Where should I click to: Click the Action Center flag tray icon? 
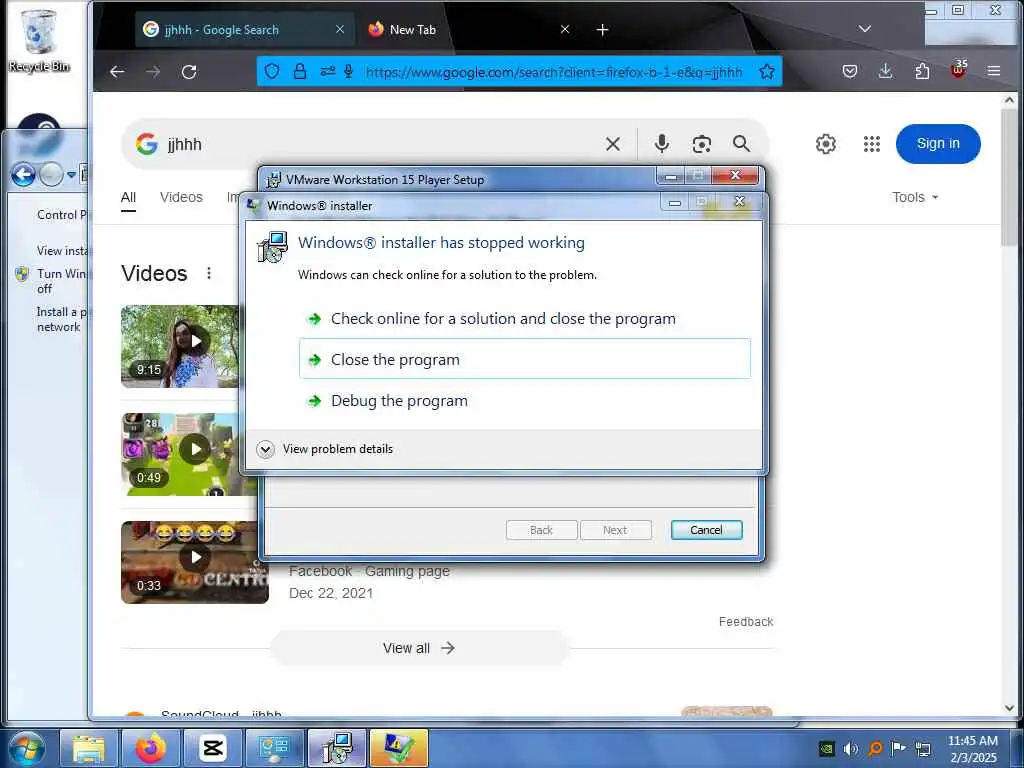pyautogui.click(x=898, y=748)
